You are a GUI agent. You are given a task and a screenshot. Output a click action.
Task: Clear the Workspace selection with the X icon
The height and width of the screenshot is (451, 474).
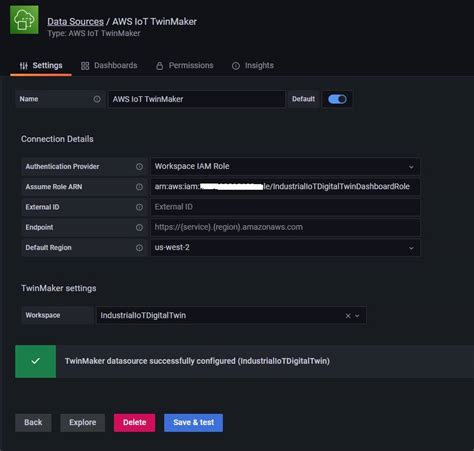[348, 315]
